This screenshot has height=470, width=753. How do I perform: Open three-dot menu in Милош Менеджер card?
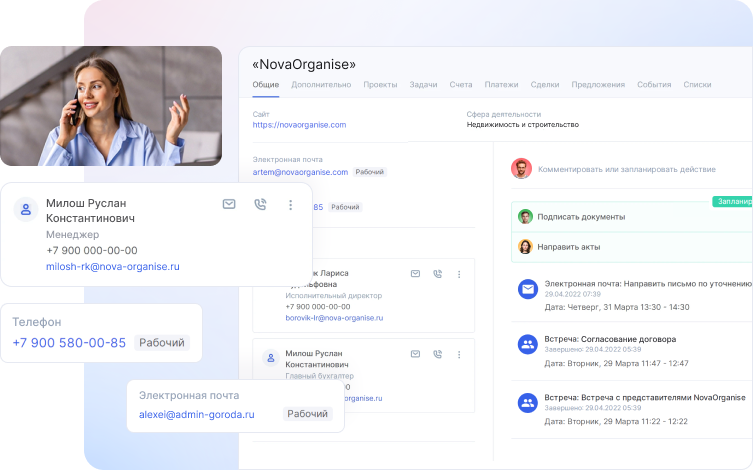tap(291, 204)
